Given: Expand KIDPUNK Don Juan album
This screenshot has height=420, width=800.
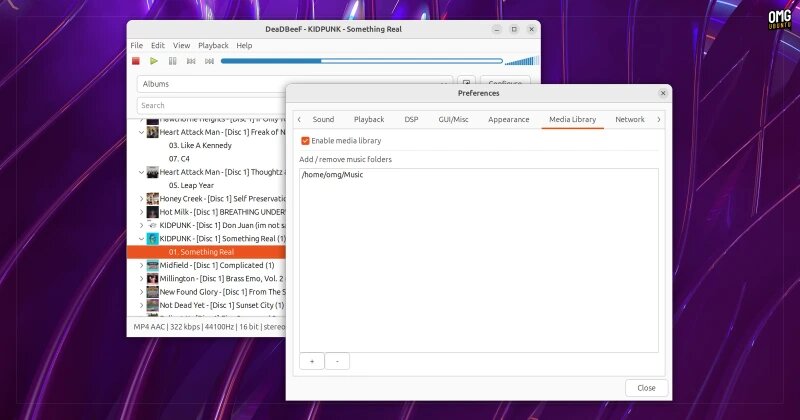Looking at the screenshot, I should 141,225.
